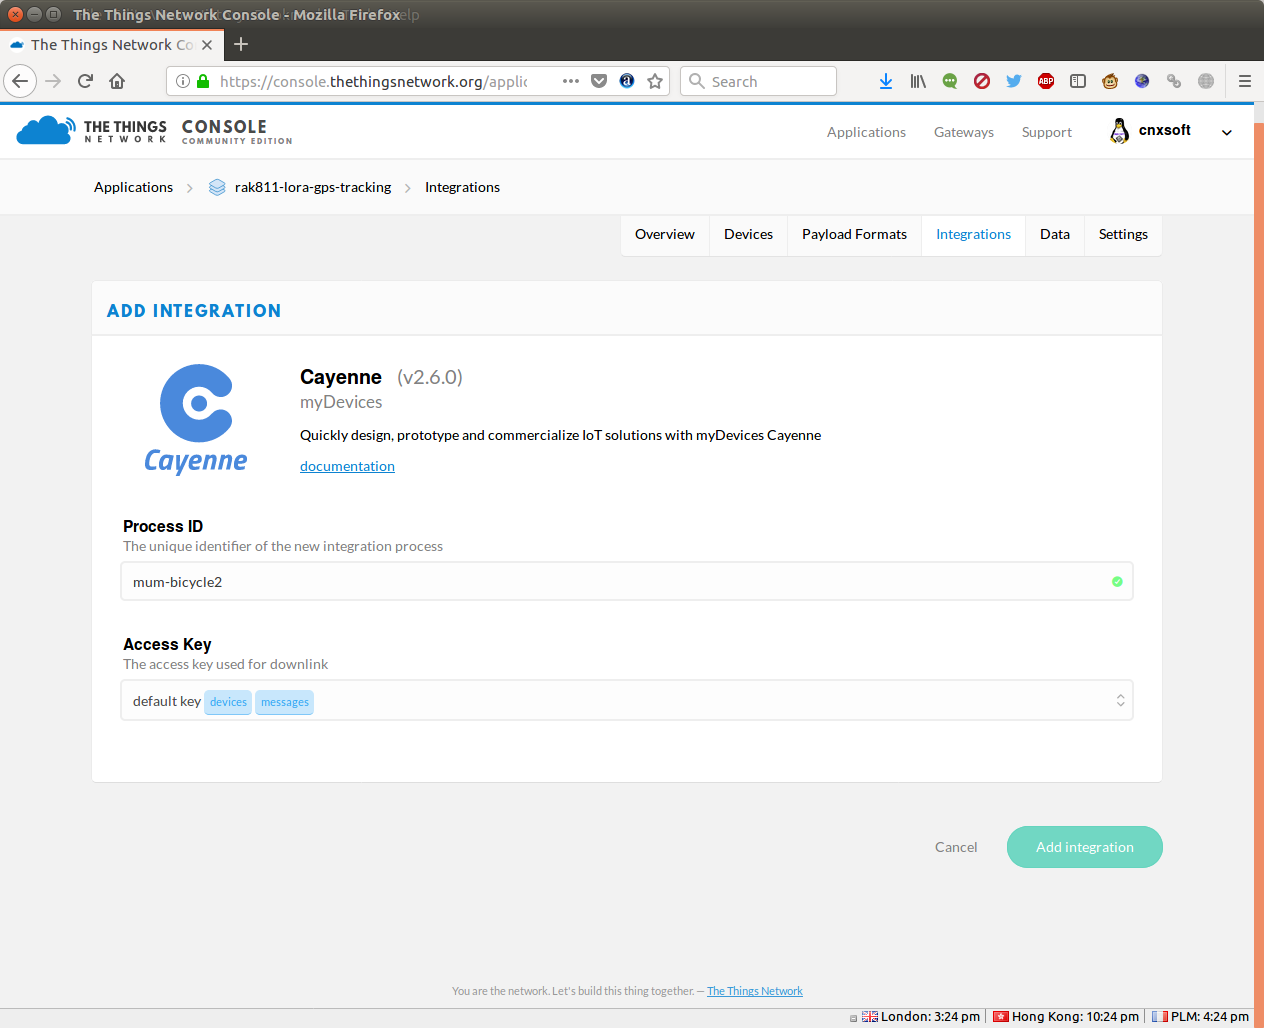Open the Cayenne documentation link
This screenshot has height=1028, width=1264.
(347, 466)
